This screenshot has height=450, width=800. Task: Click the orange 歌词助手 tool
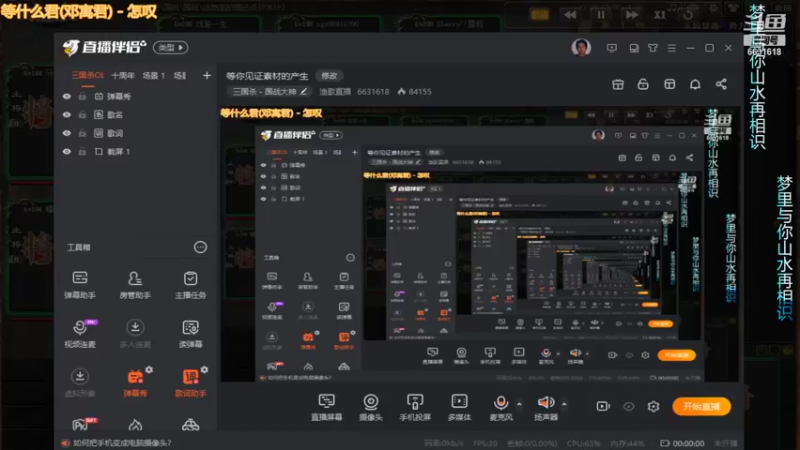(x=190, y=383)
